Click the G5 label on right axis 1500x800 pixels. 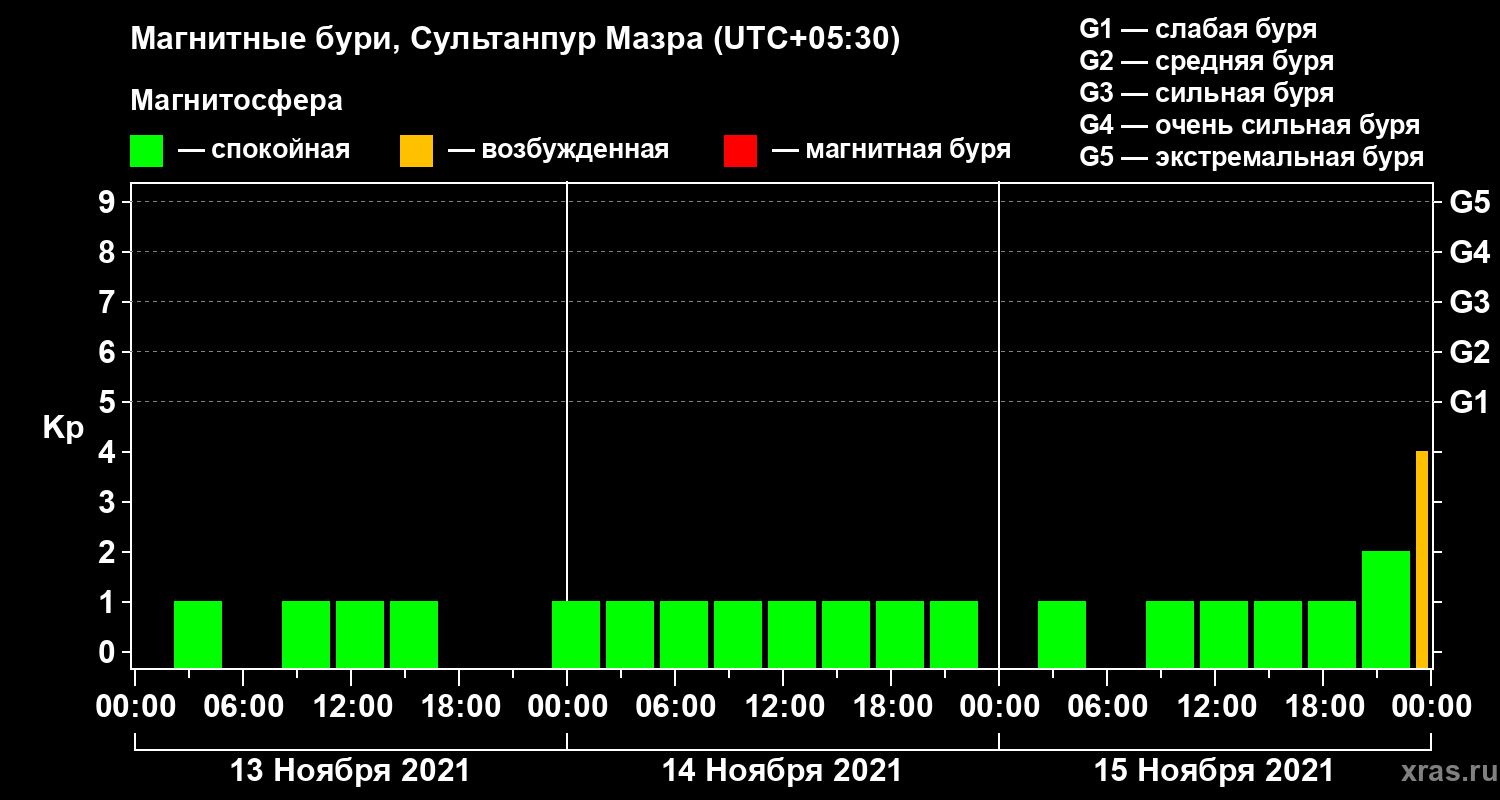pyautogui.click(x=1470, y=203)
